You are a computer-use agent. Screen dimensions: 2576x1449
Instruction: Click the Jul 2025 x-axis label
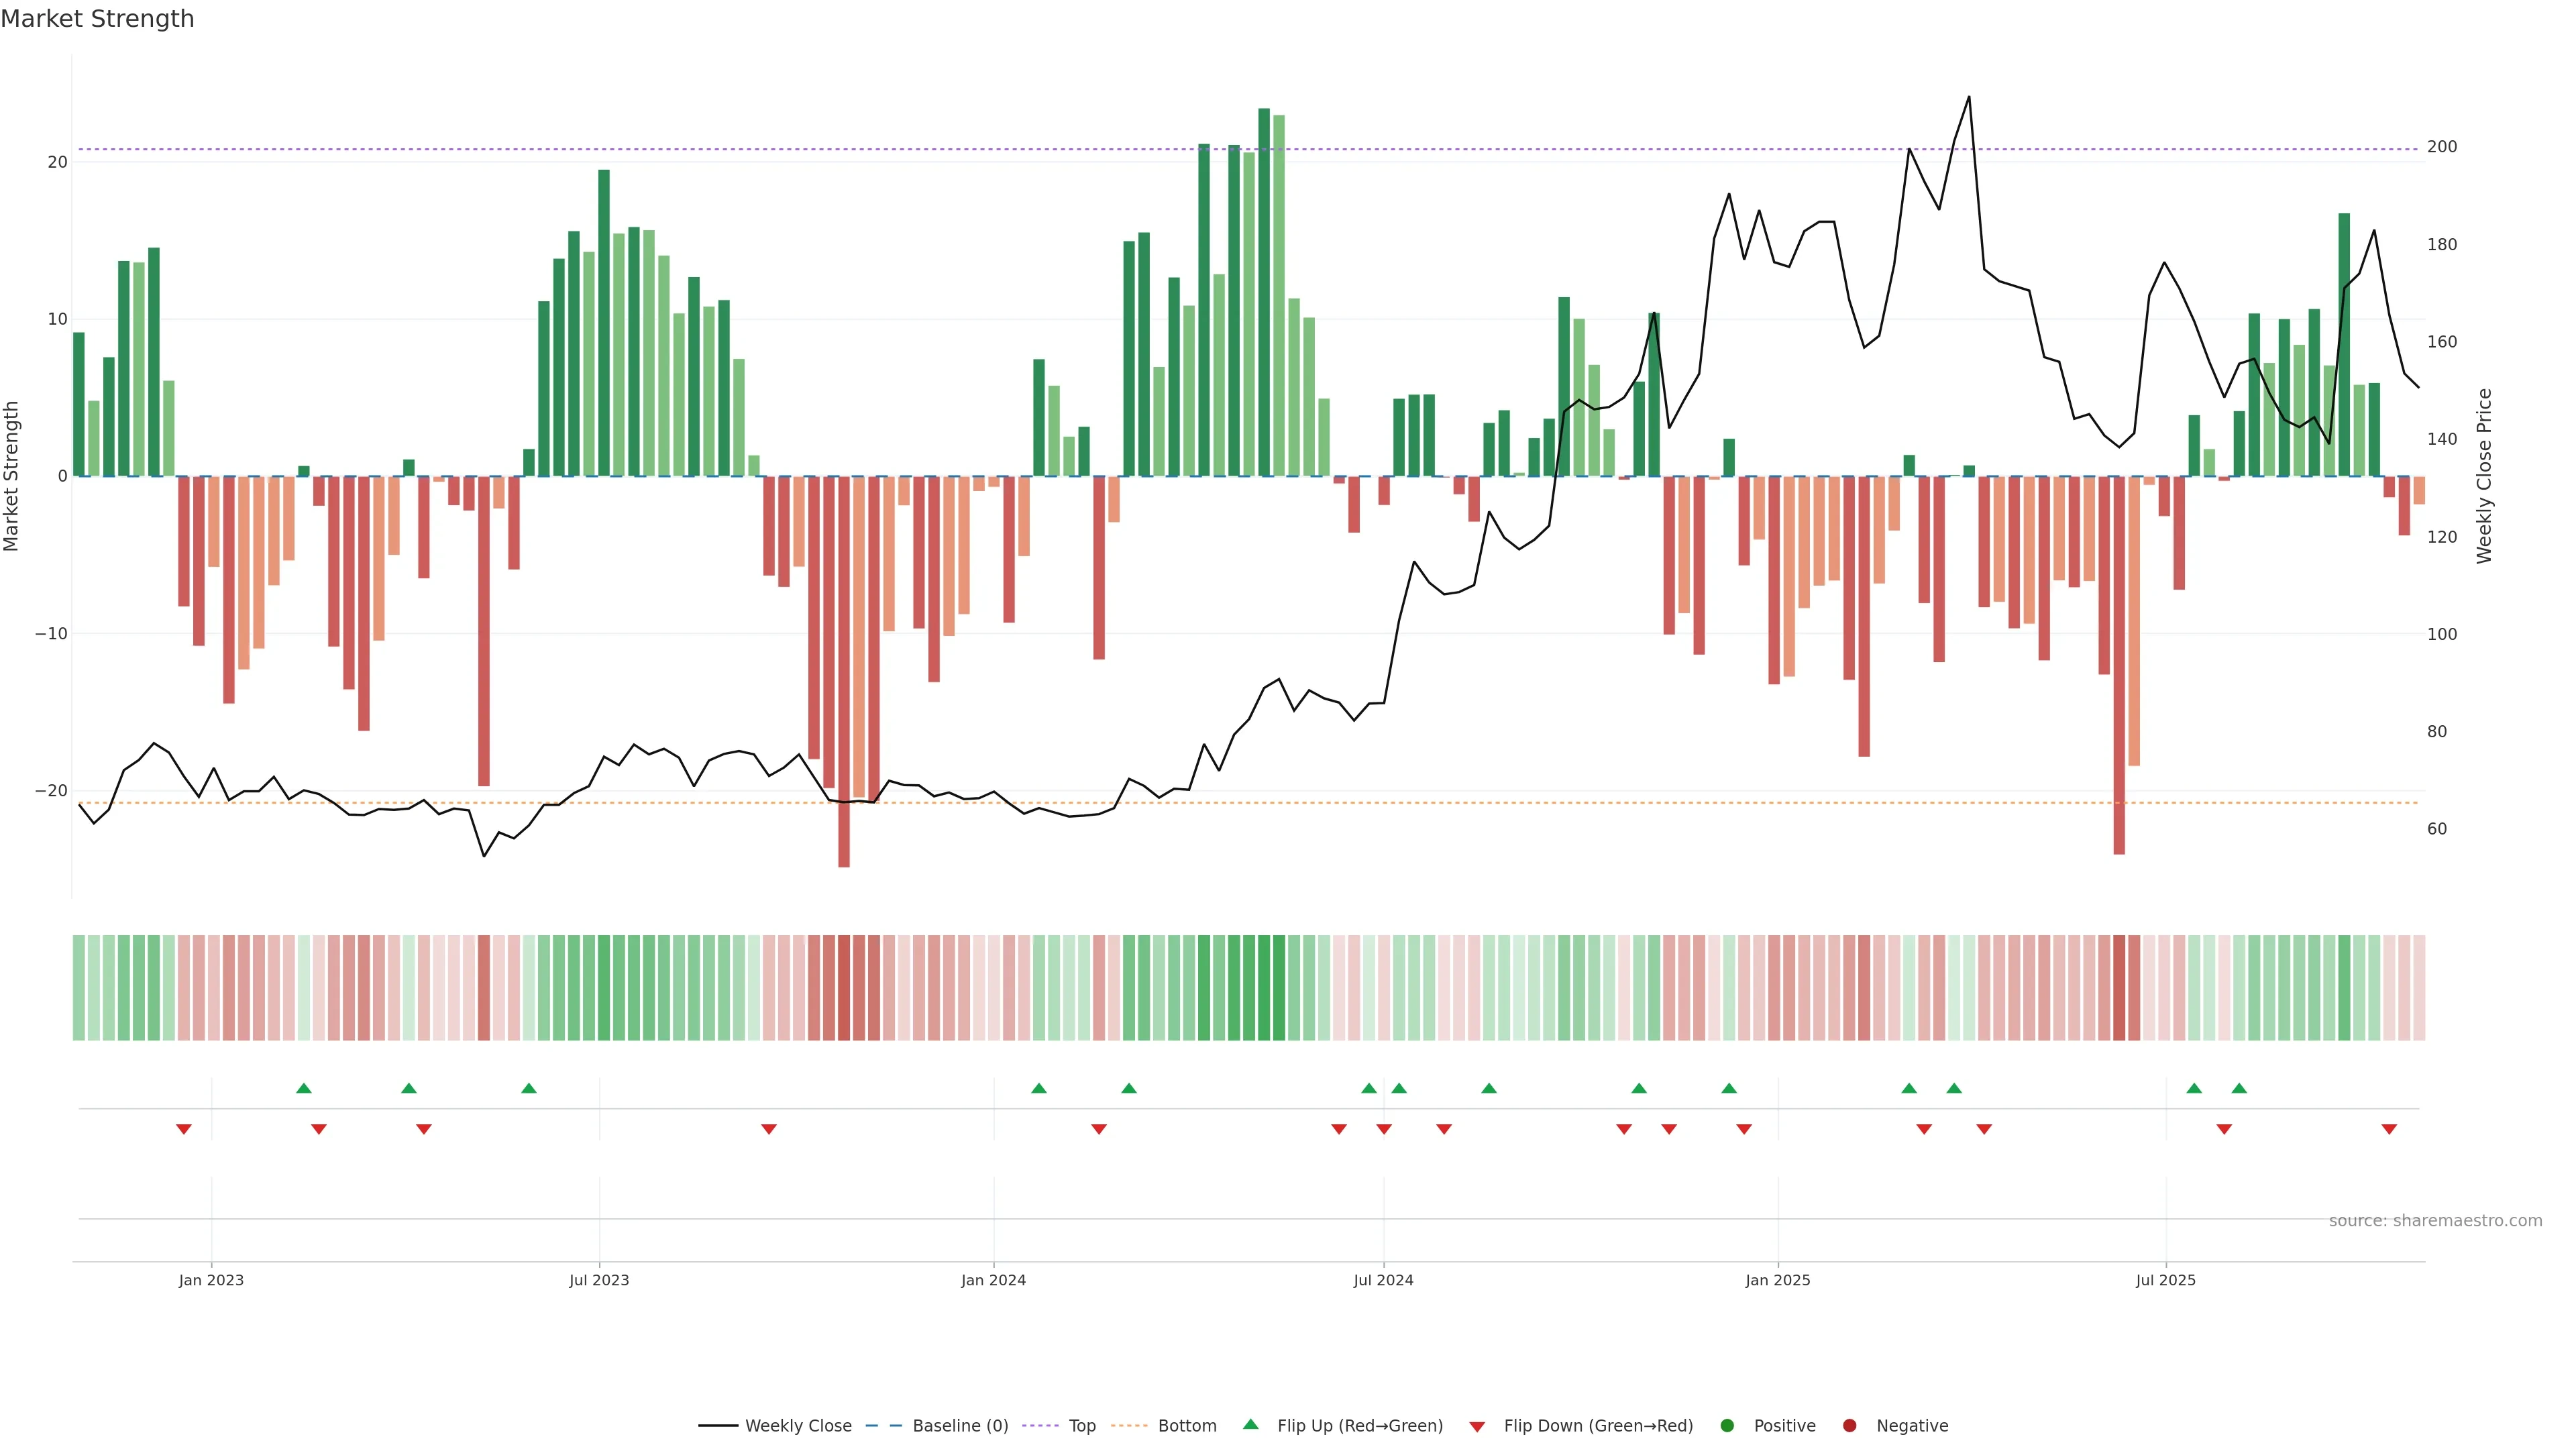click(2165, 1280)
